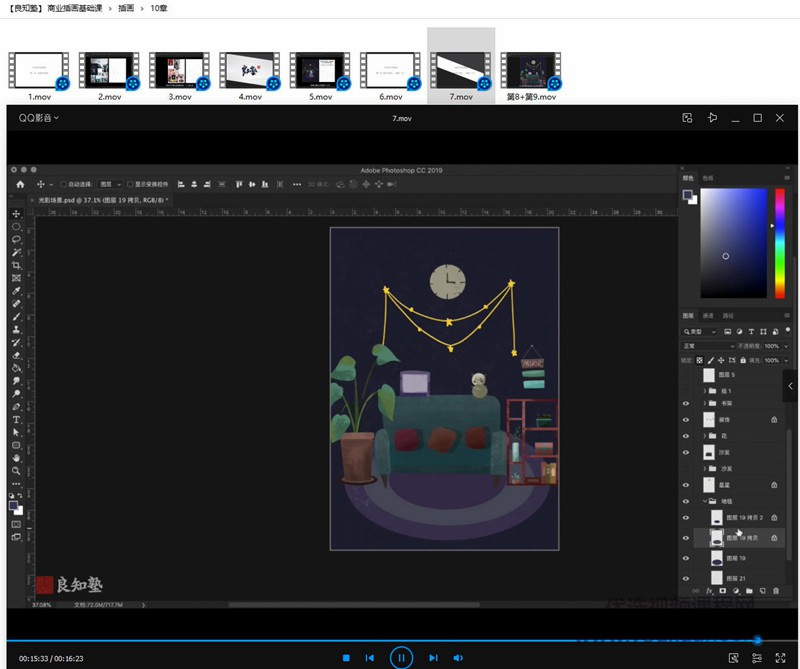Open the 3.mov video thumbnail
800x669 pixels.
[180, 71]
